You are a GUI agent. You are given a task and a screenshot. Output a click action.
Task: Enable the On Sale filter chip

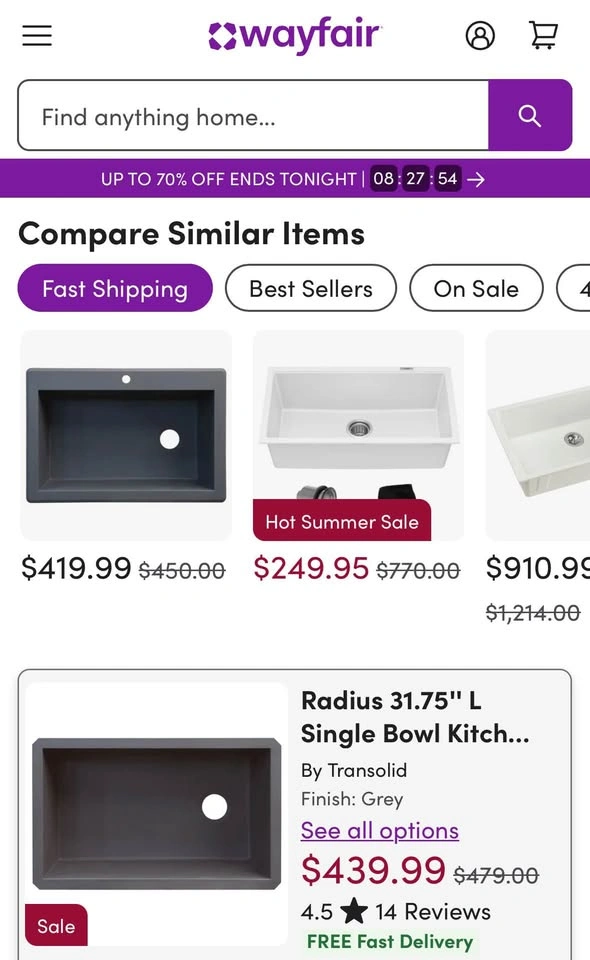pos(476,288)
